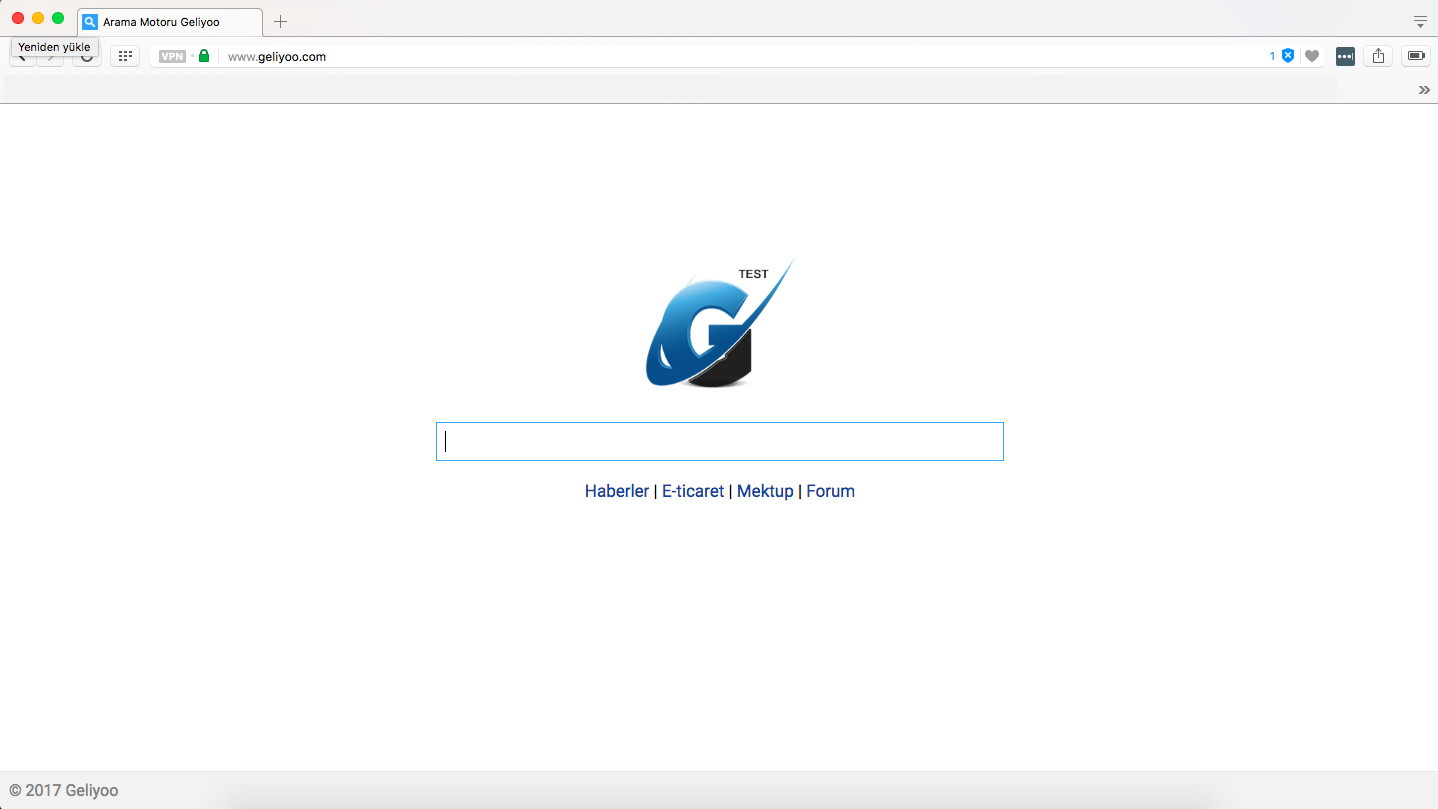Expand the bookmarks bar overflow chevron

tap(1424, 90)
